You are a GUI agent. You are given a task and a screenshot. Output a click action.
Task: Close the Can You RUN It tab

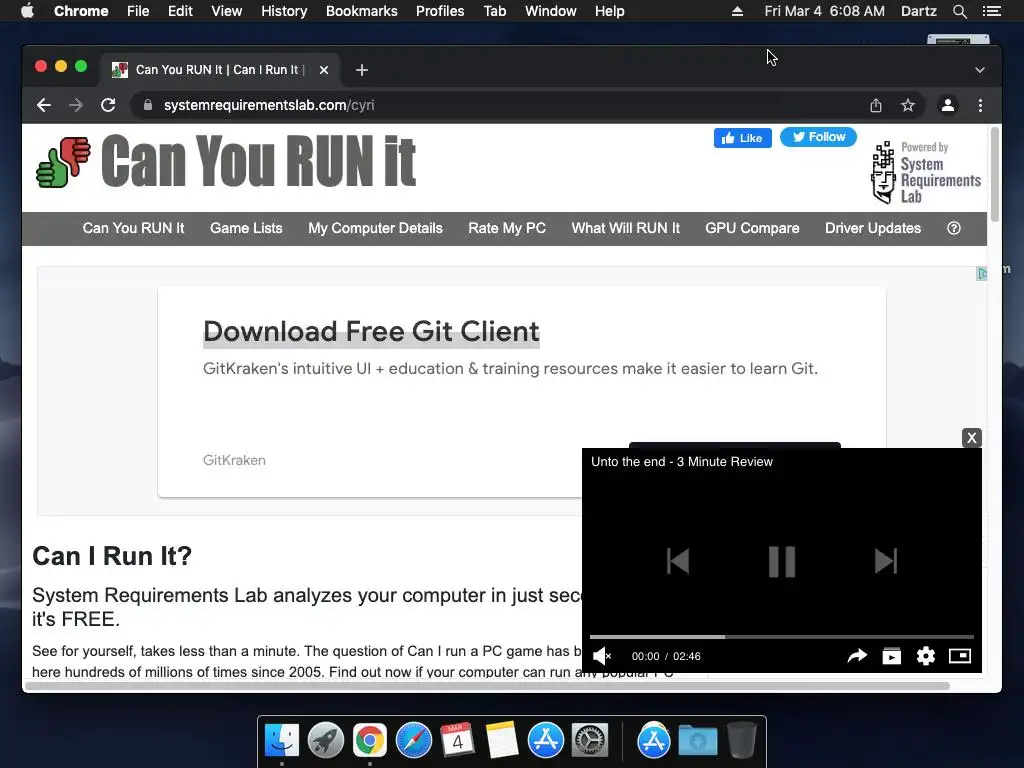324,70
